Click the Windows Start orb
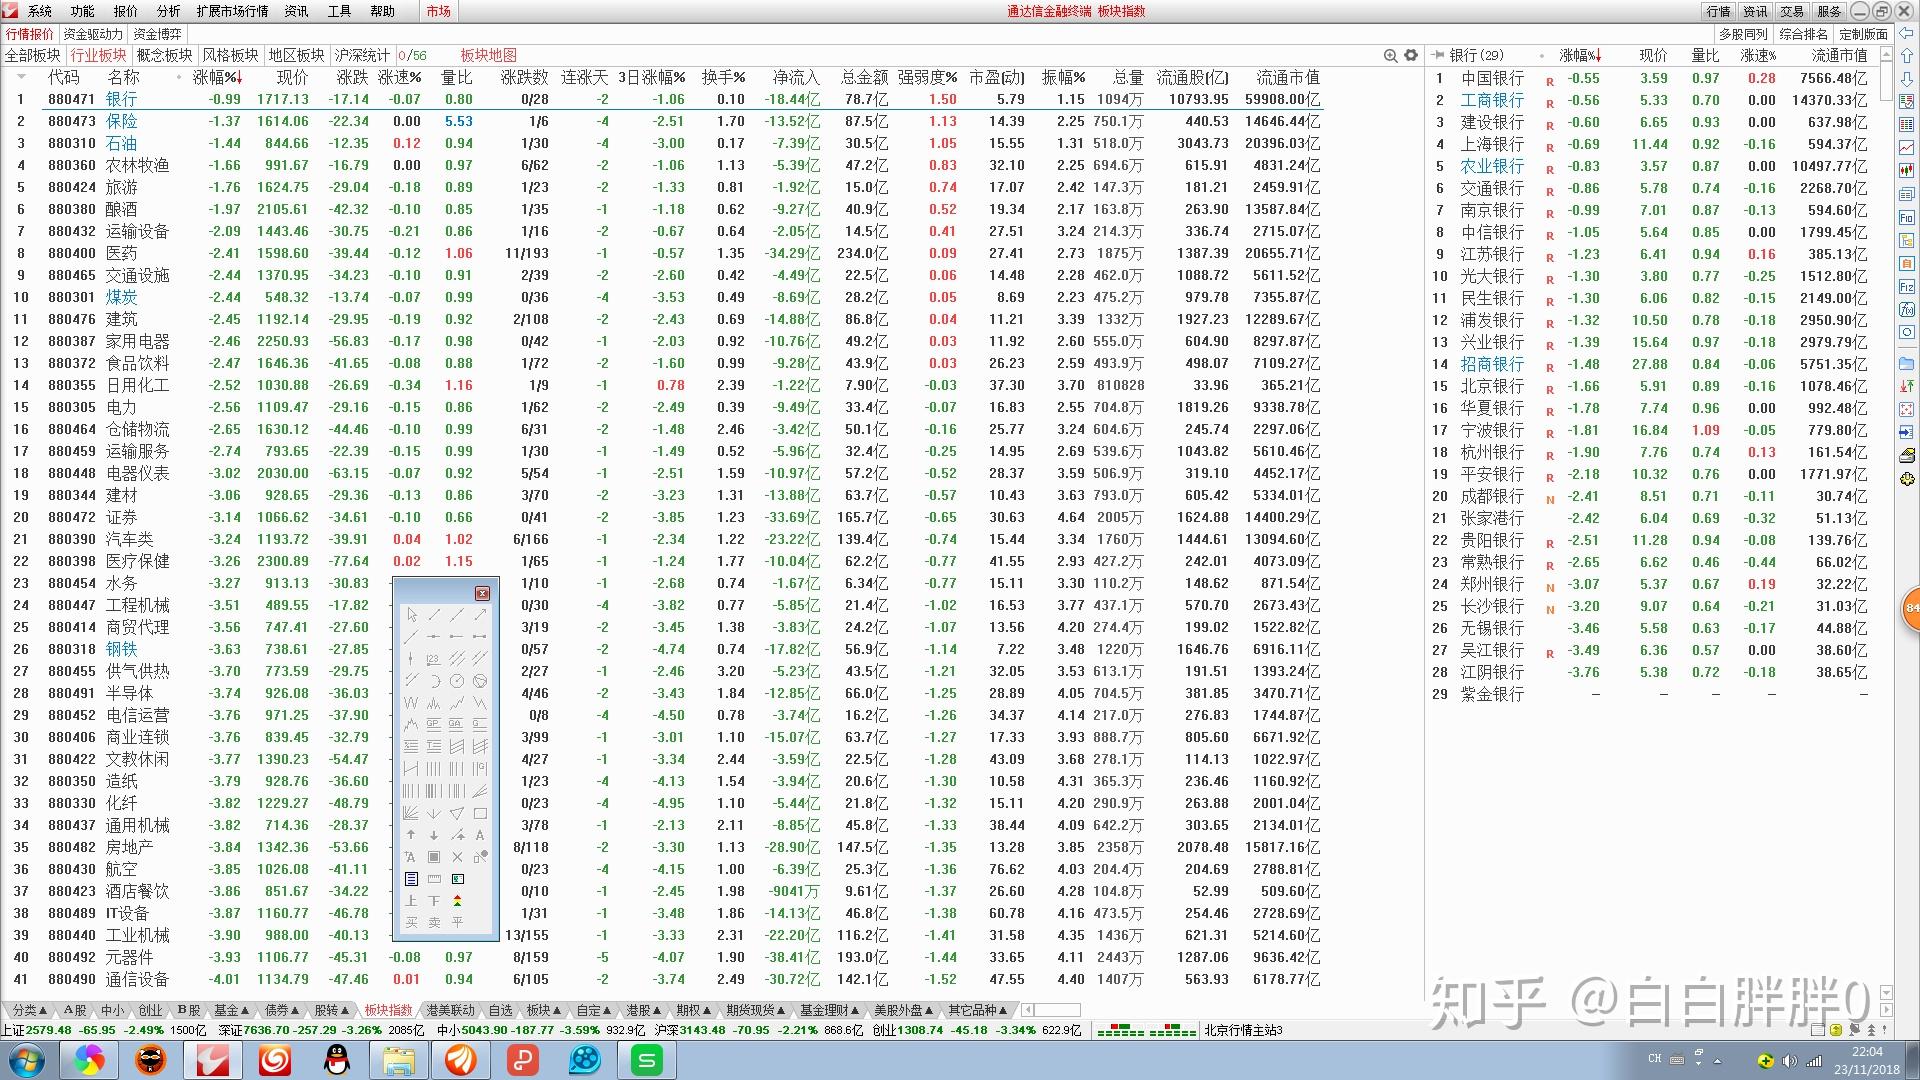Viewport: 1920px width, 1080px height. 27,1060
